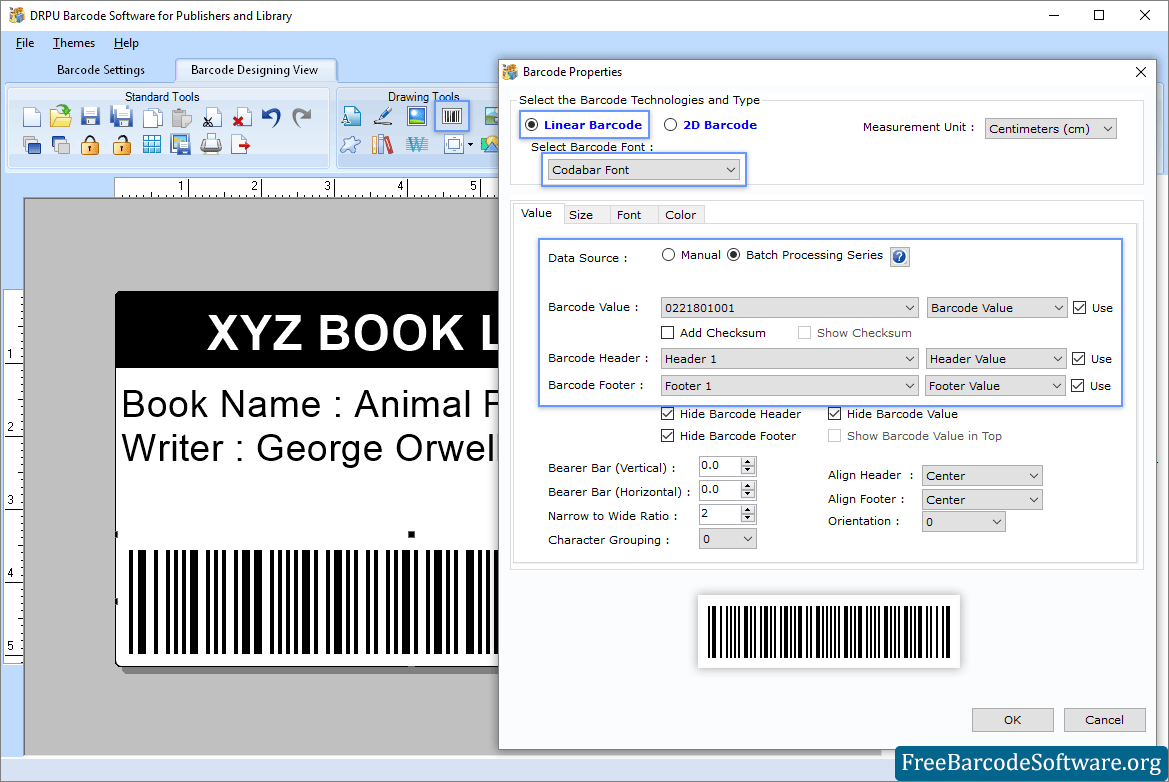Screen dimensions: 1169x782
Task: Open the Themes menu
Action: coord(74,42)
